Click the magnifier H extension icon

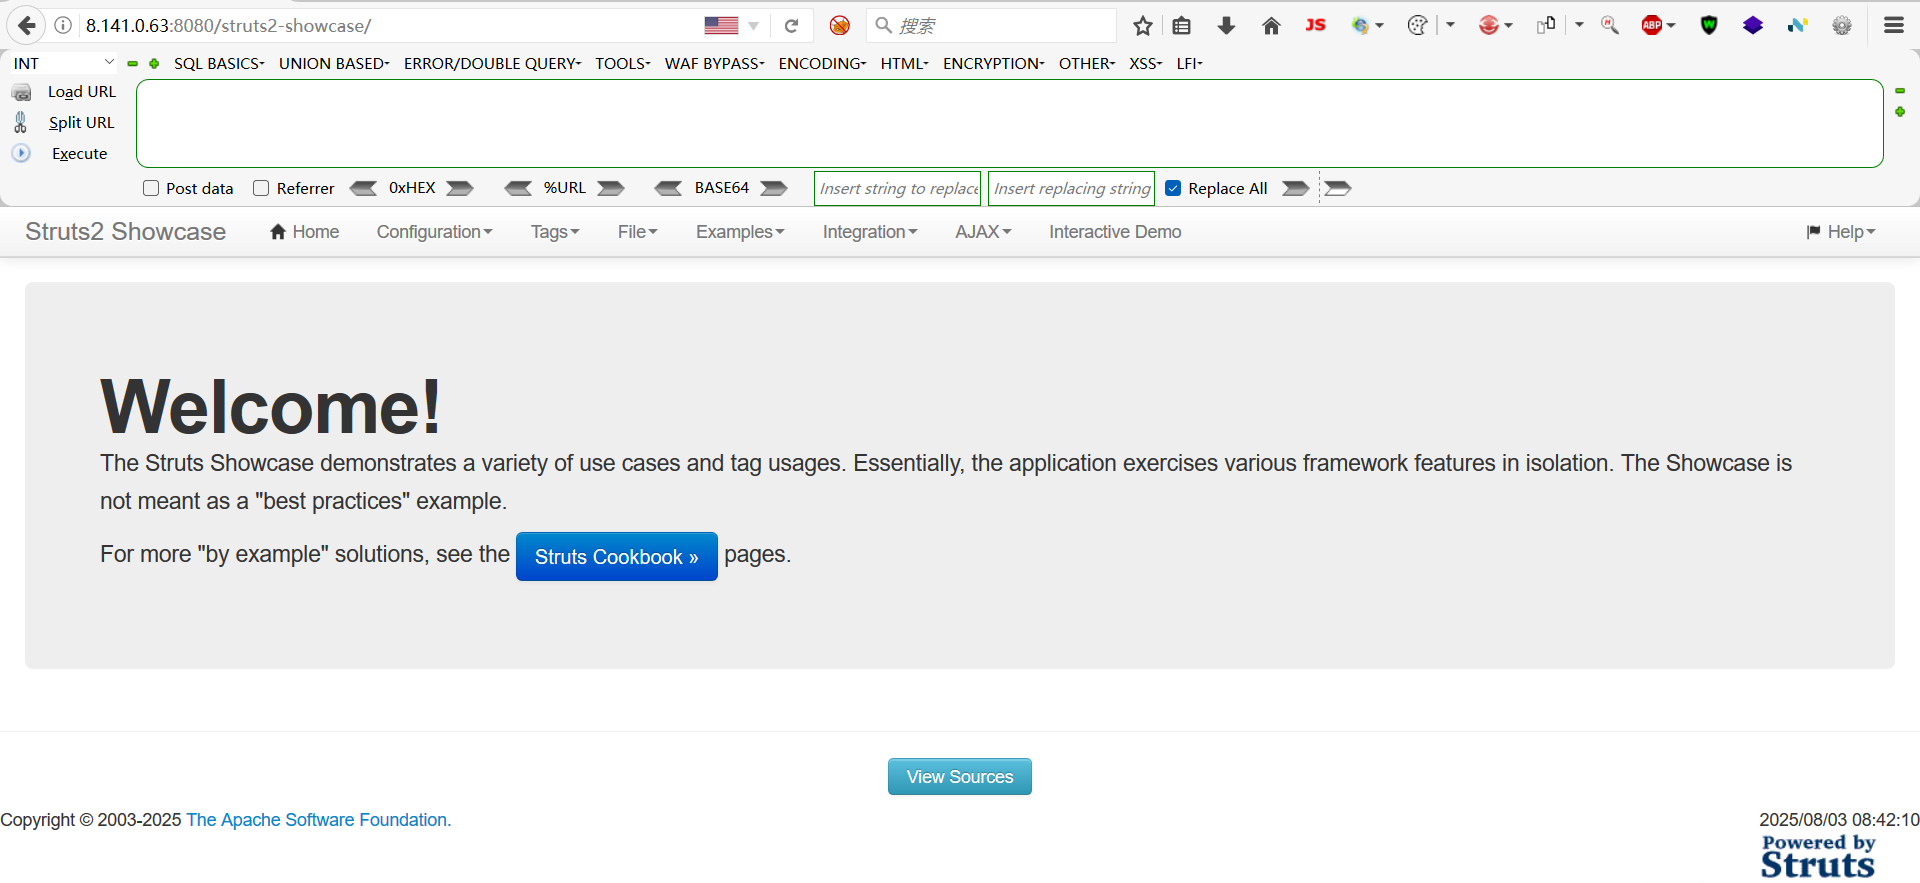click(x=1610, y=26)
